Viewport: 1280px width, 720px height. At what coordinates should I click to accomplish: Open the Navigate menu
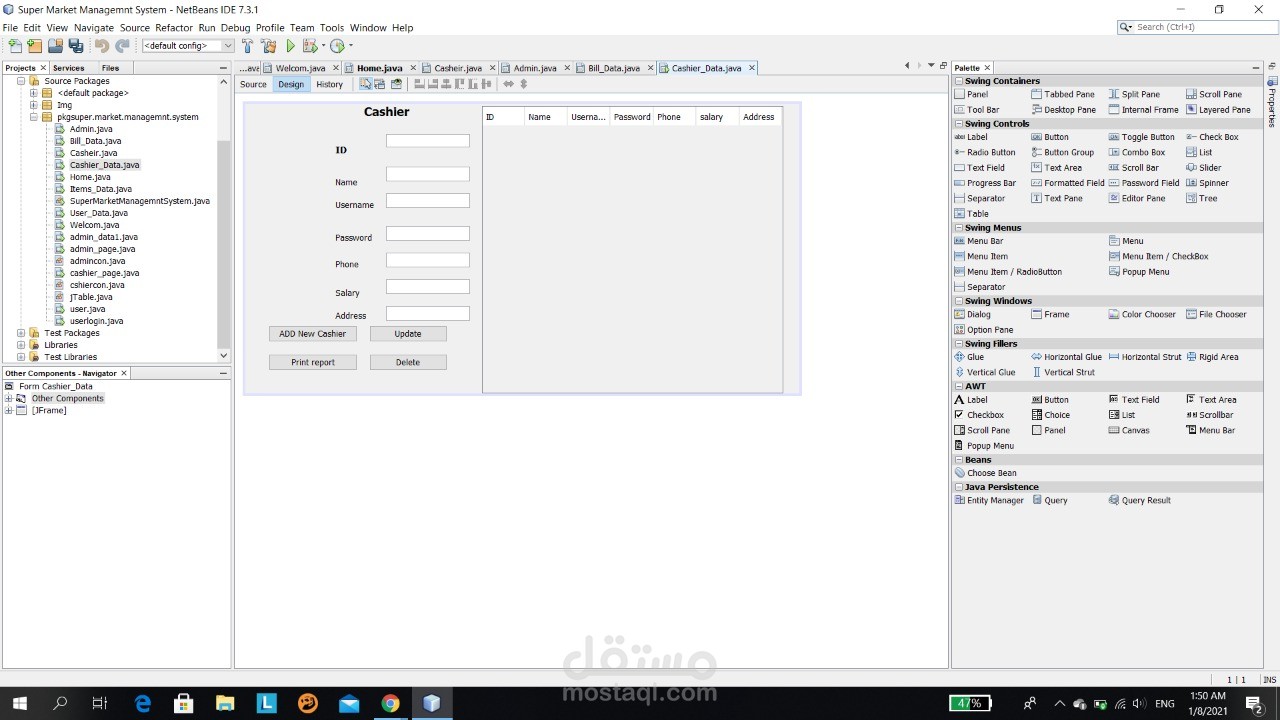point(94,28)
